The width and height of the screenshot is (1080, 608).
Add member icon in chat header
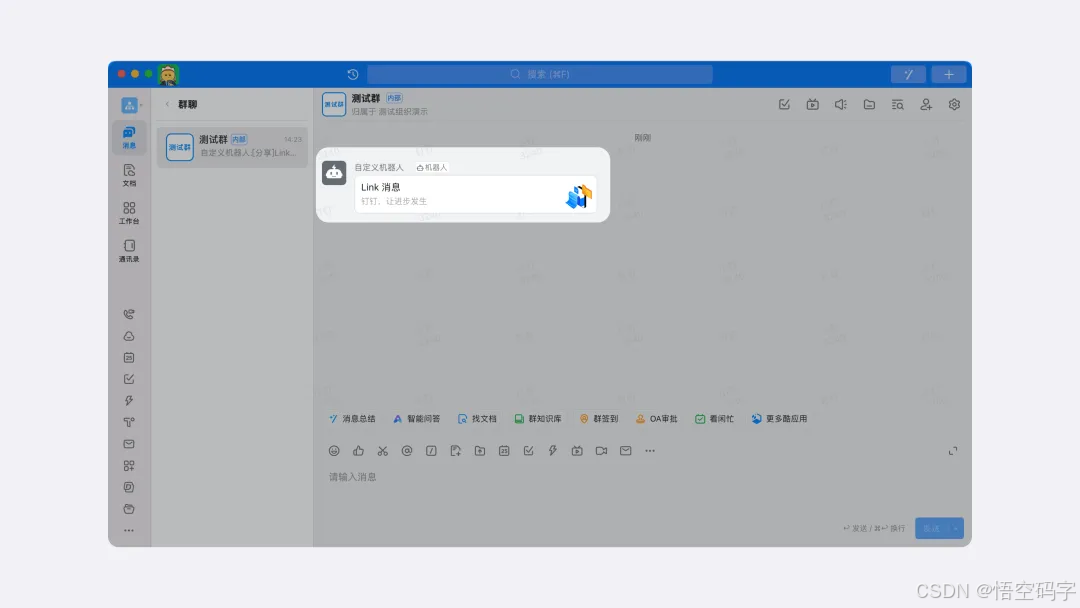pos(926,105)
